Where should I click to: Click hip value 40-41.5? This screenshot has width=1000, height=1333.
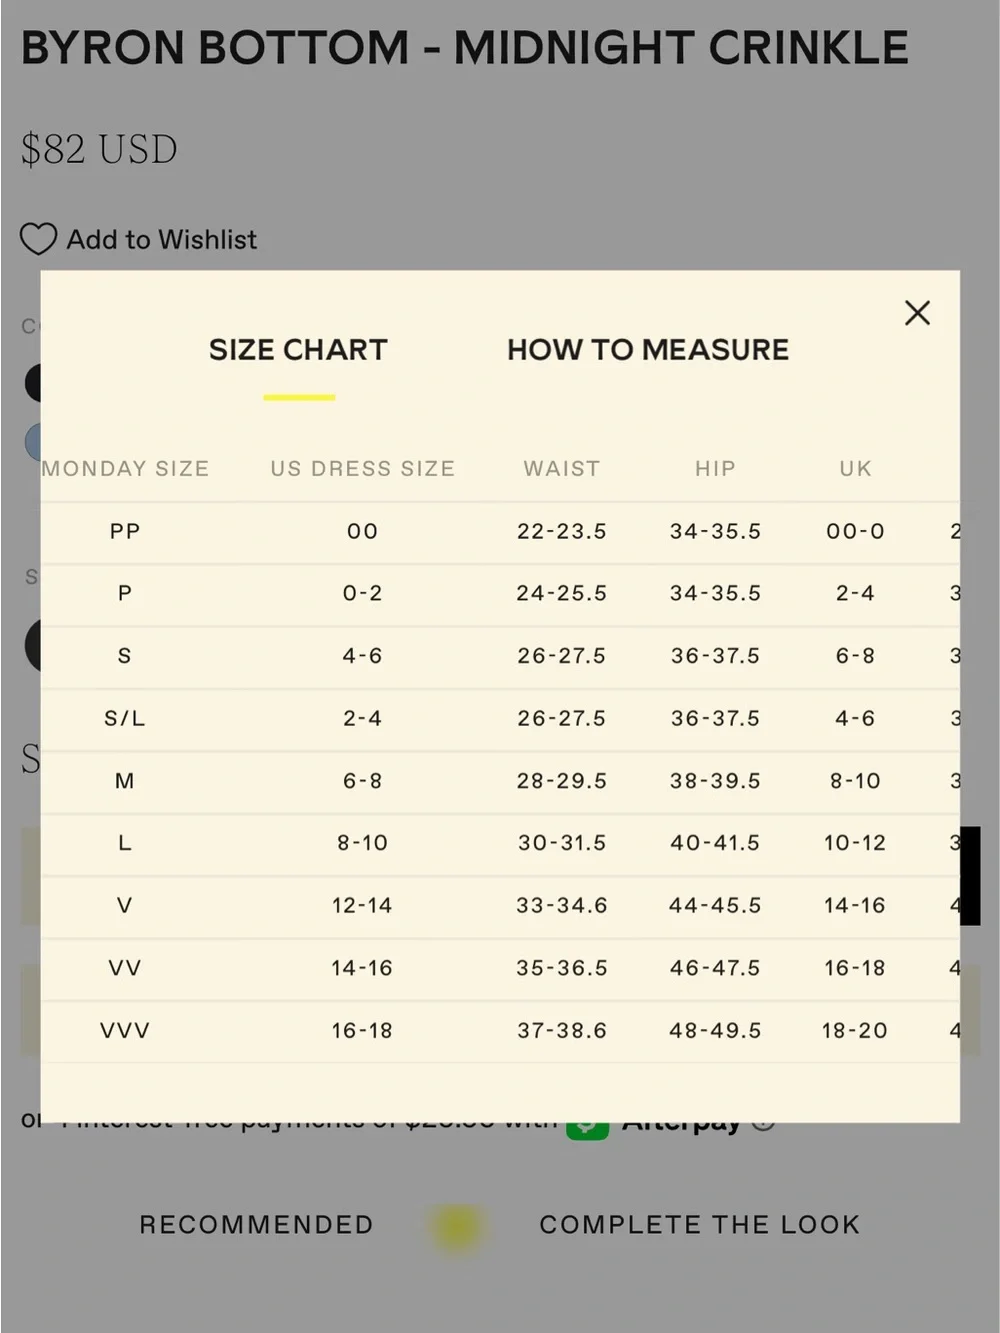[716, 843]
